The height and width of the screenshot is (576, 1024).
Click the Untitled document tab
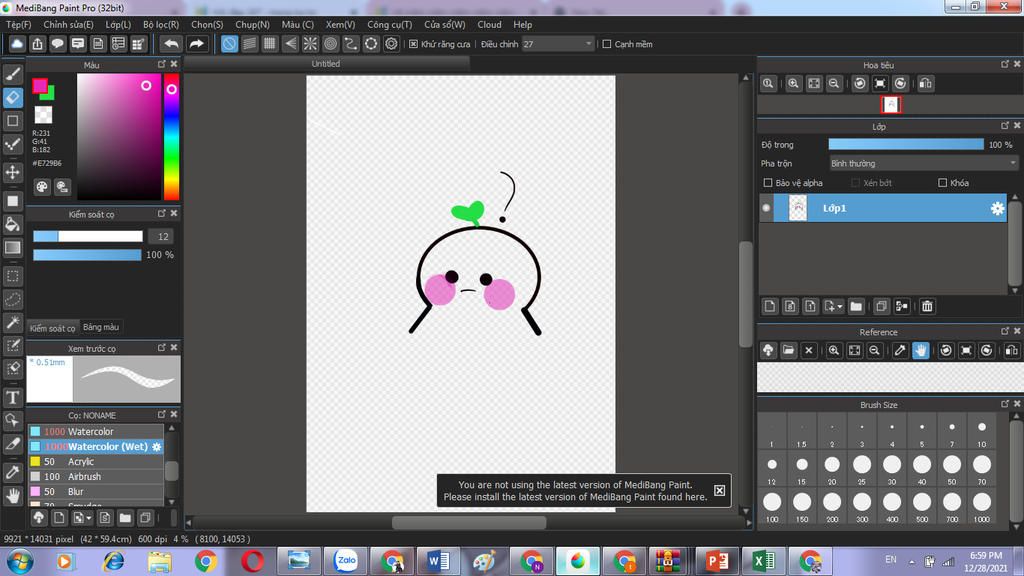(x=326, y=64)
